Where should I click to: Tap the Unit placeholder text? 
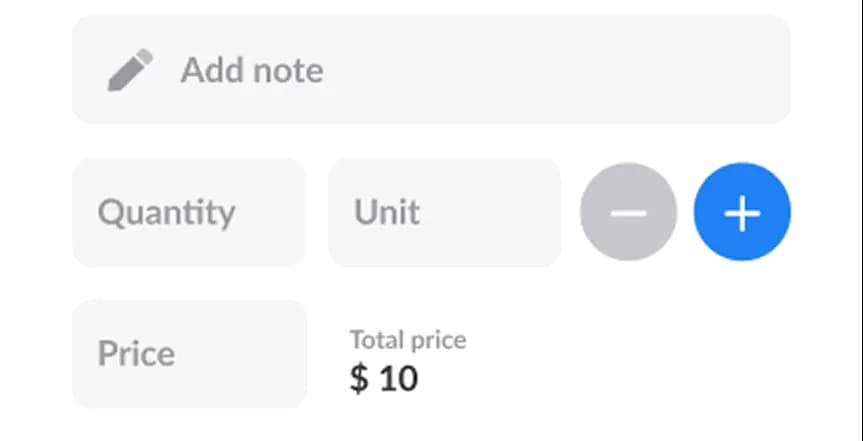[x=386, y=212]
